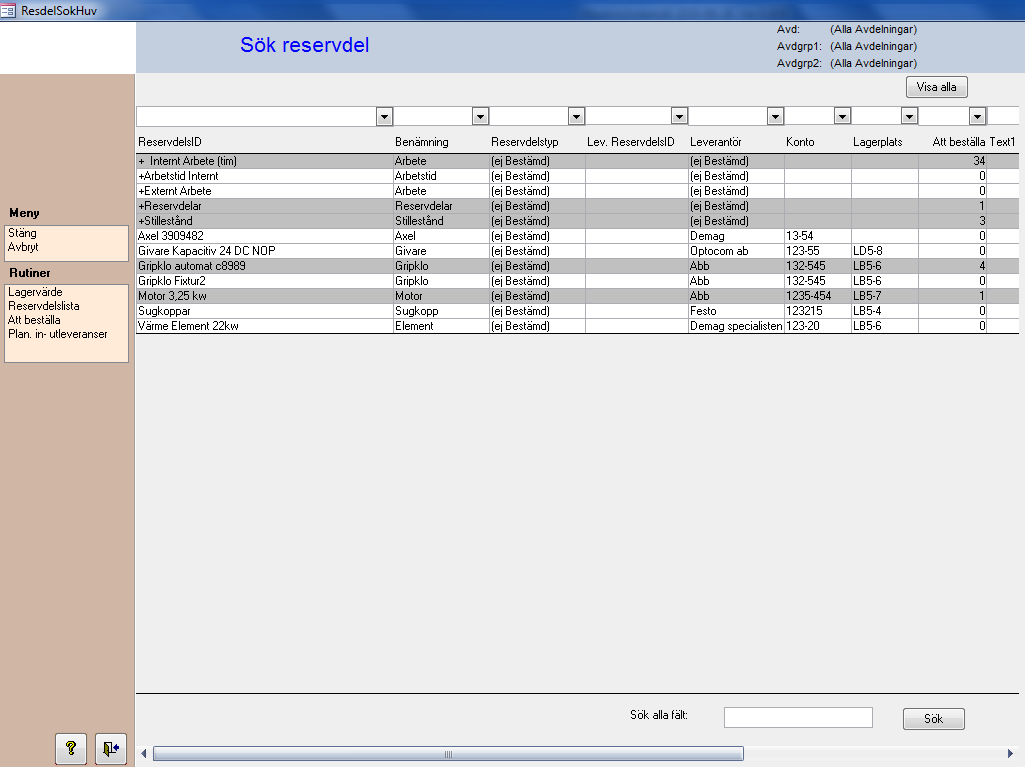Click the scroll left arrow

pyautogui.click(x=144, y=754)
